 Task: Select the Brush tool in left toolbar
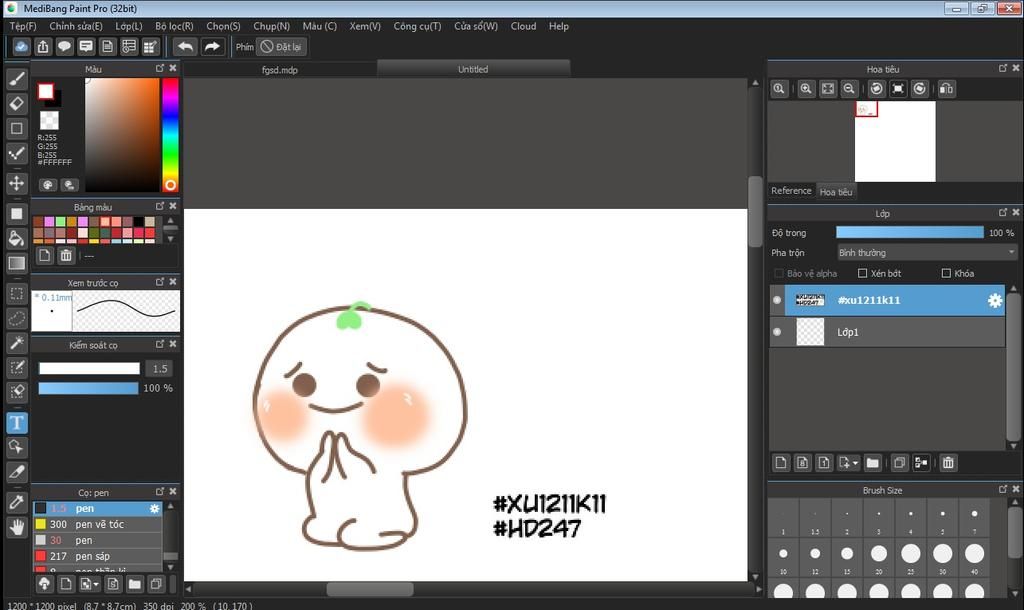(x=16, y=79)
